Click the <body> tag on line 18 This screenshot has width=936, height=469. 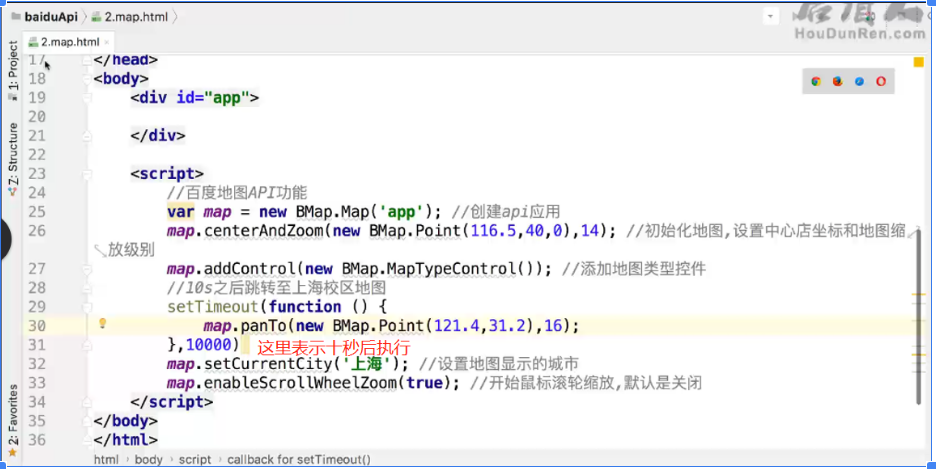pyautogui.click(x=121, y=79)
